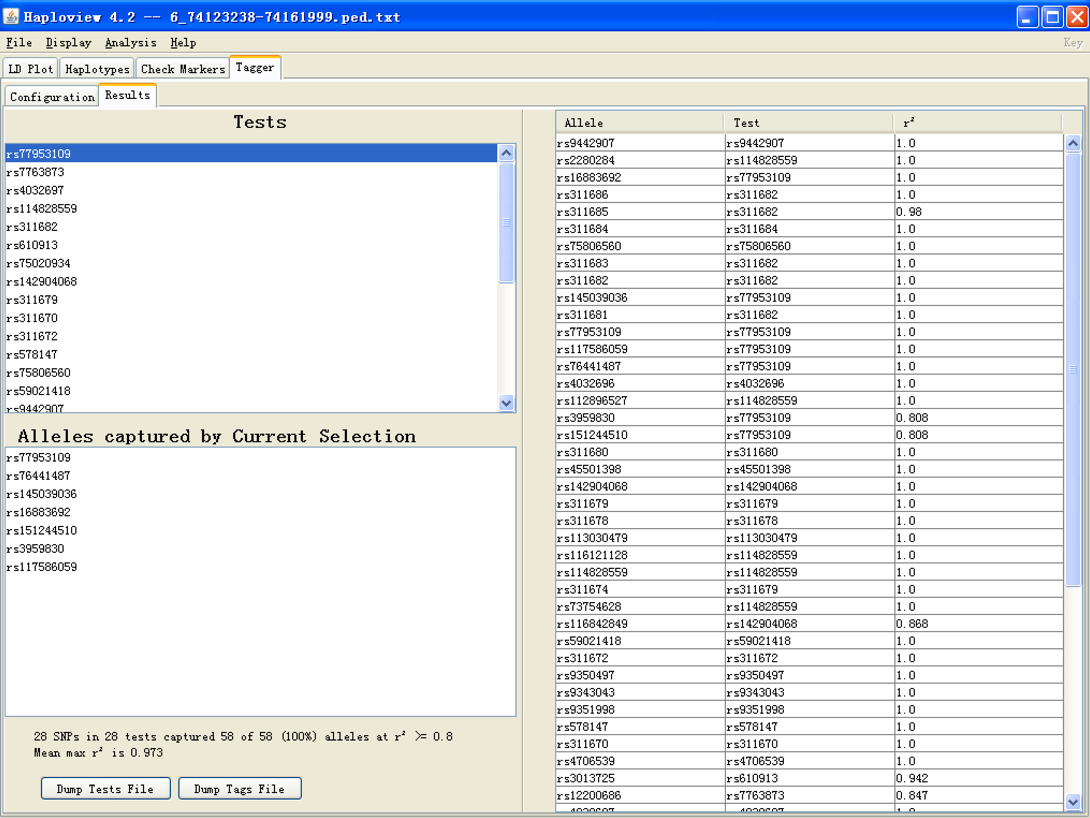
Task: Click test cell rs610913 in results table
Action: click(x=810, y=778)
